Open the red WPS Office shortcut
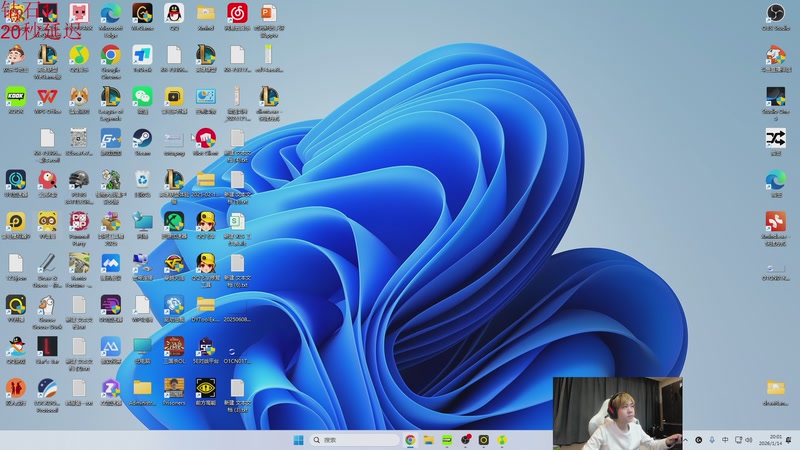Image resolution: width=800 pixels, height=450 pixels. [47, 97]
